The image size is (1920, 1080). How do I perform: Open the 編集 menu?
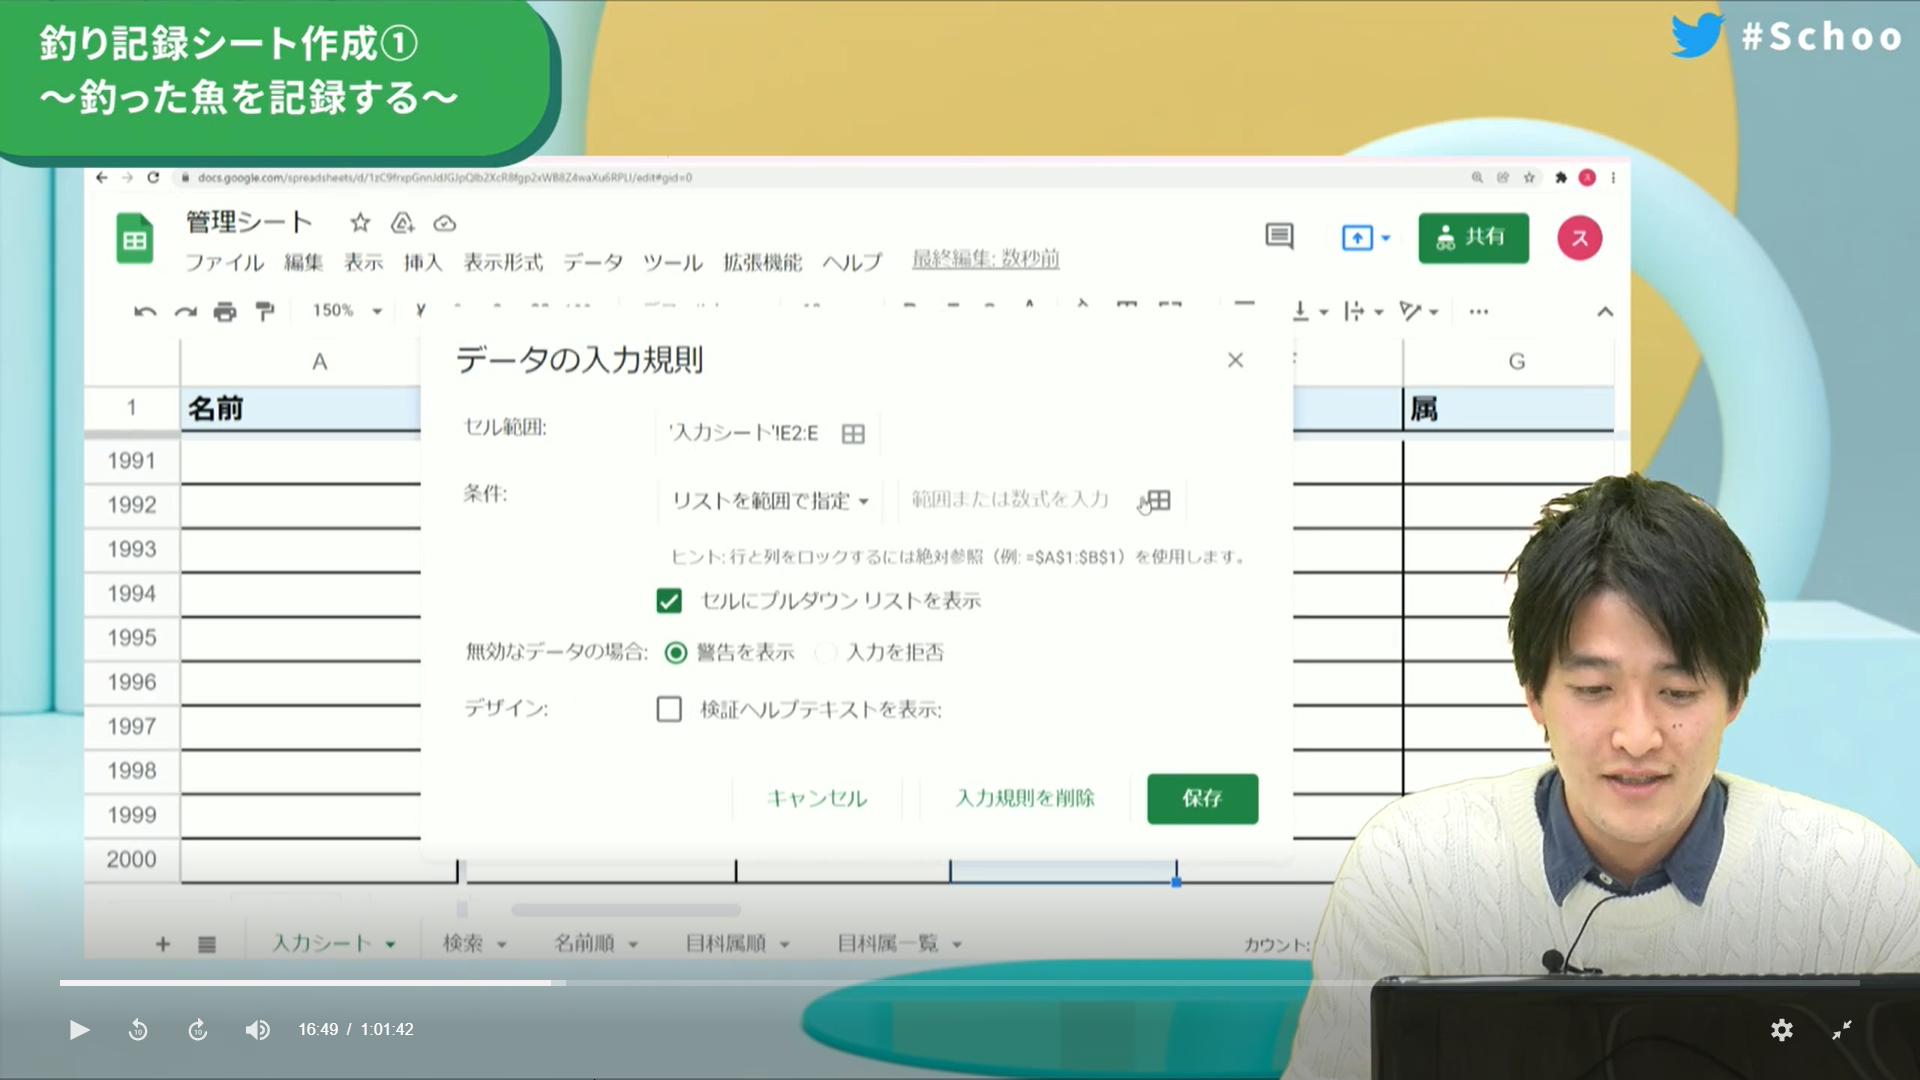tap(304, 262)
